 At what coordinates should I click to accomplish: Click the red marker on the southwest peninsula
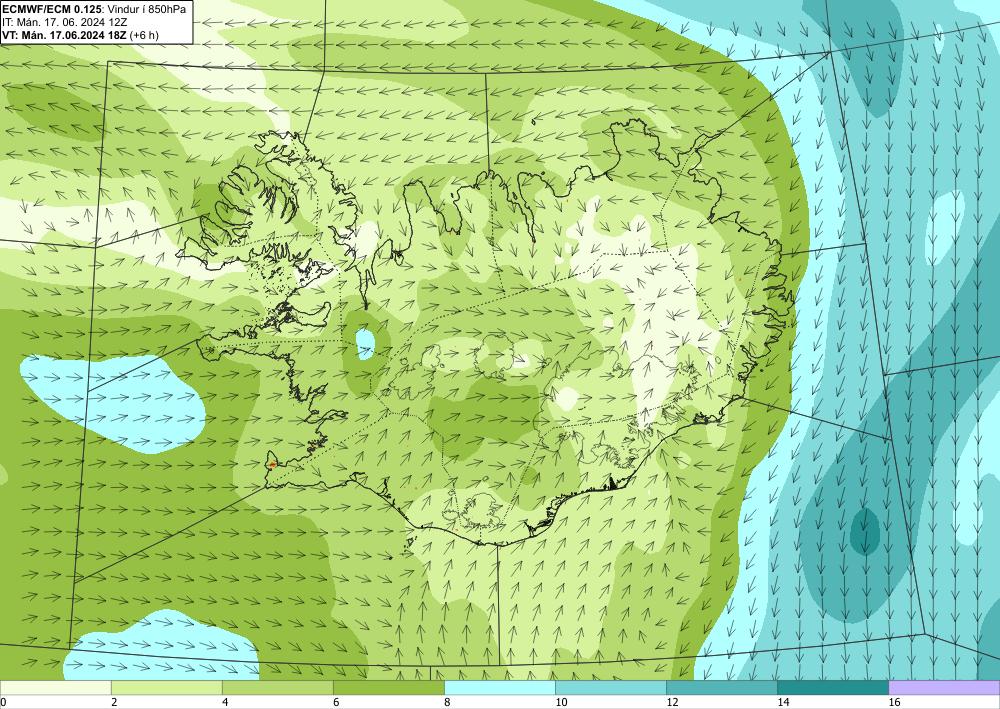(x=272, y=464)
